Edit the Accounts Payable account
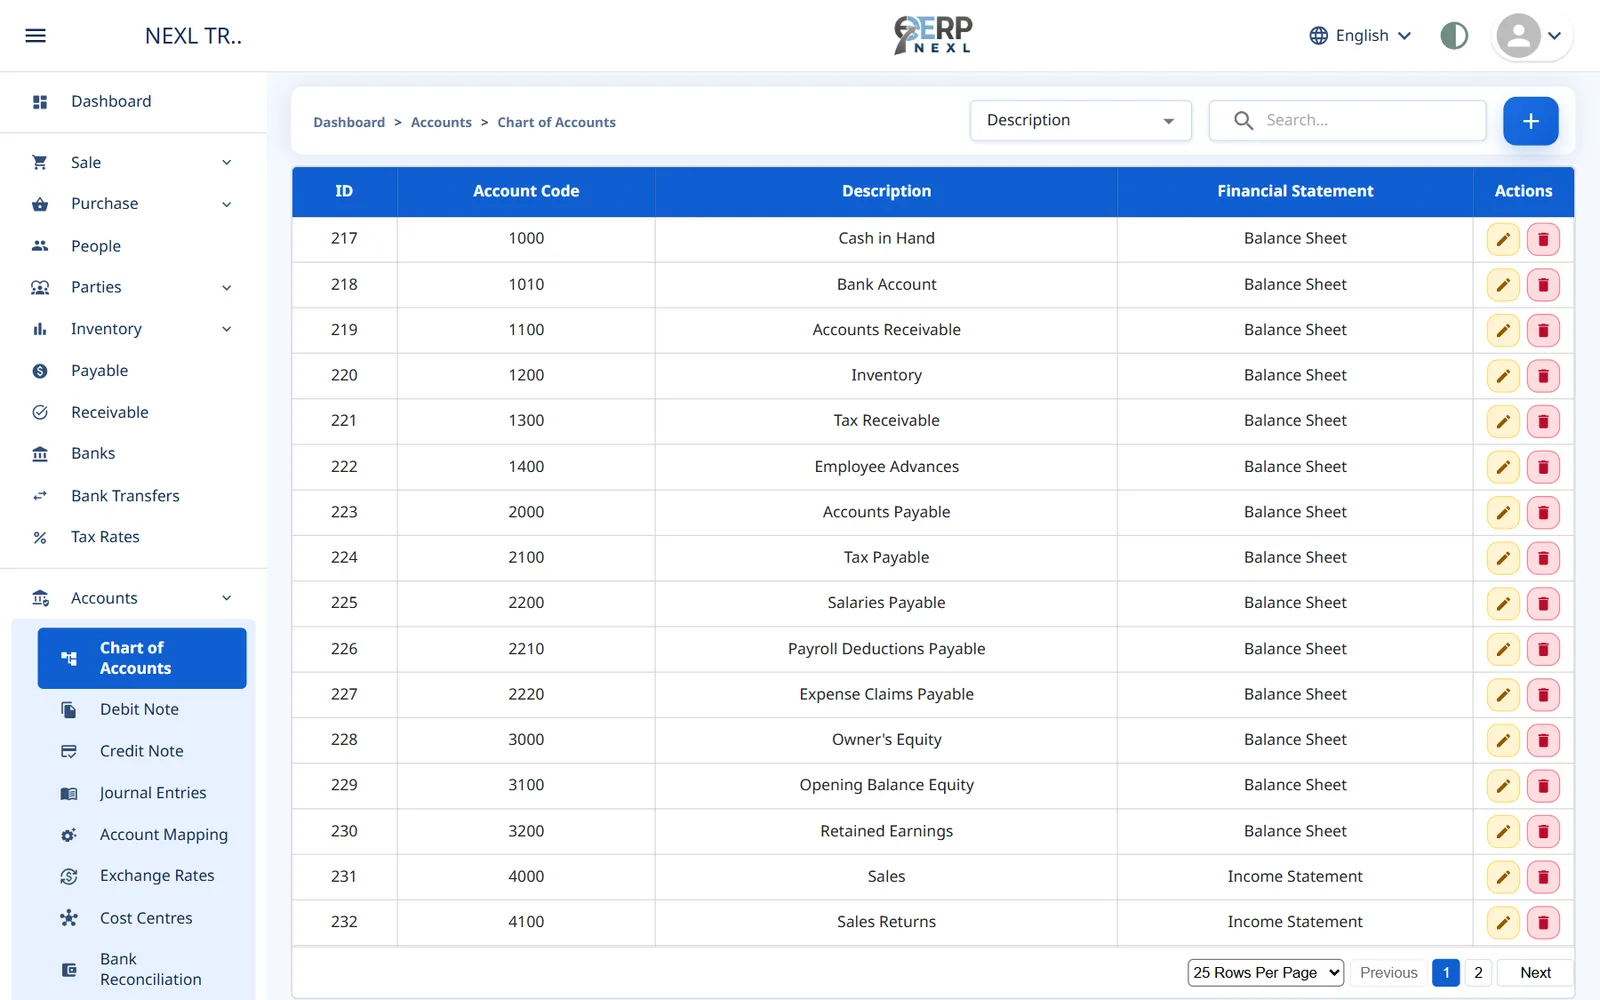1600x1000 pixels. [1503, 512]
